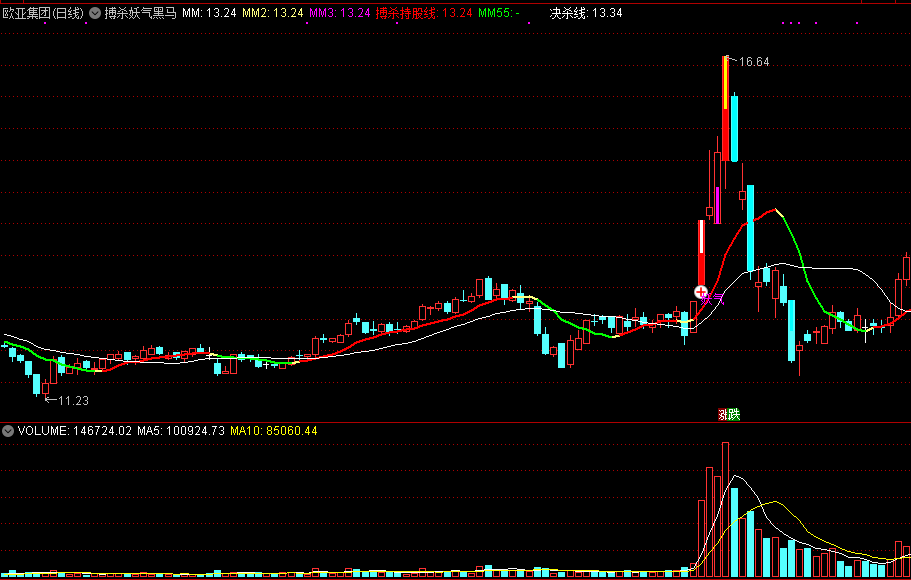
Task: Click the MM: 13.24 value label
Action: coord(209,13)
